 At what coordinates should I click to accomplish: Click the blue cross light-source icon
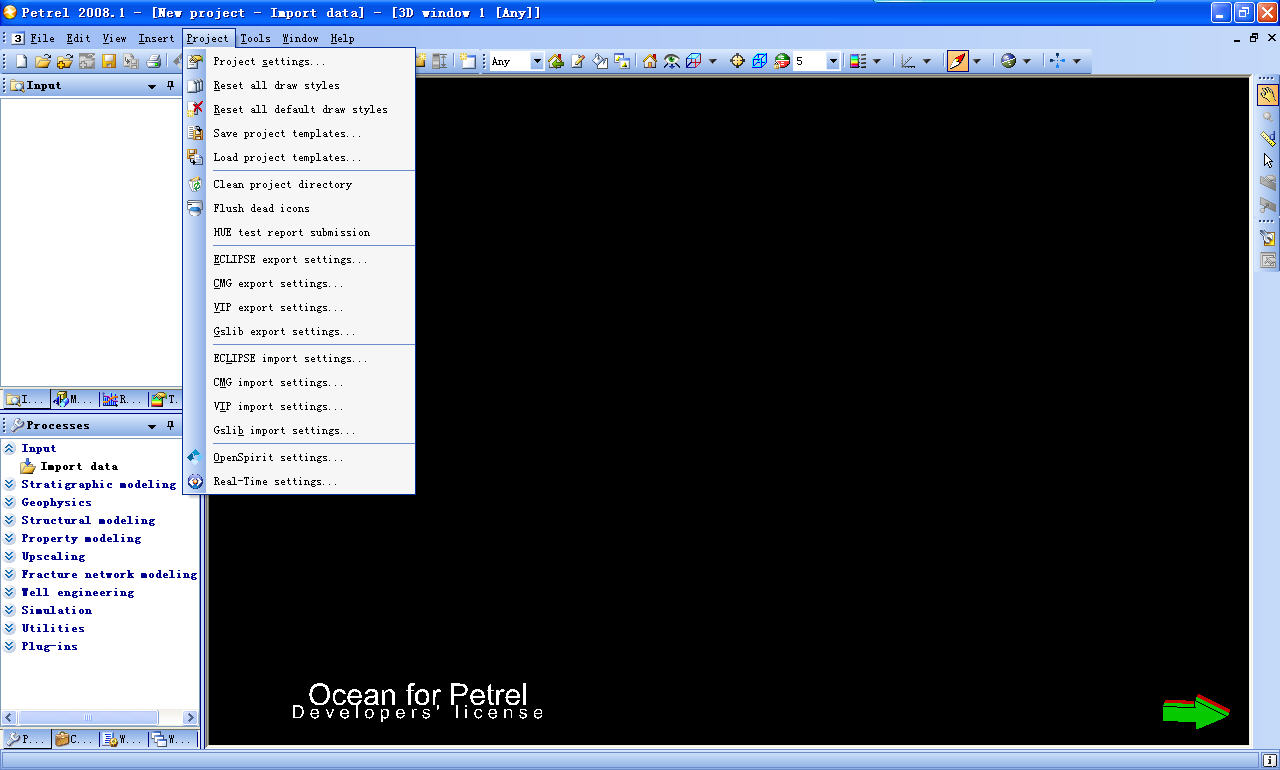tap(1058, 61)
